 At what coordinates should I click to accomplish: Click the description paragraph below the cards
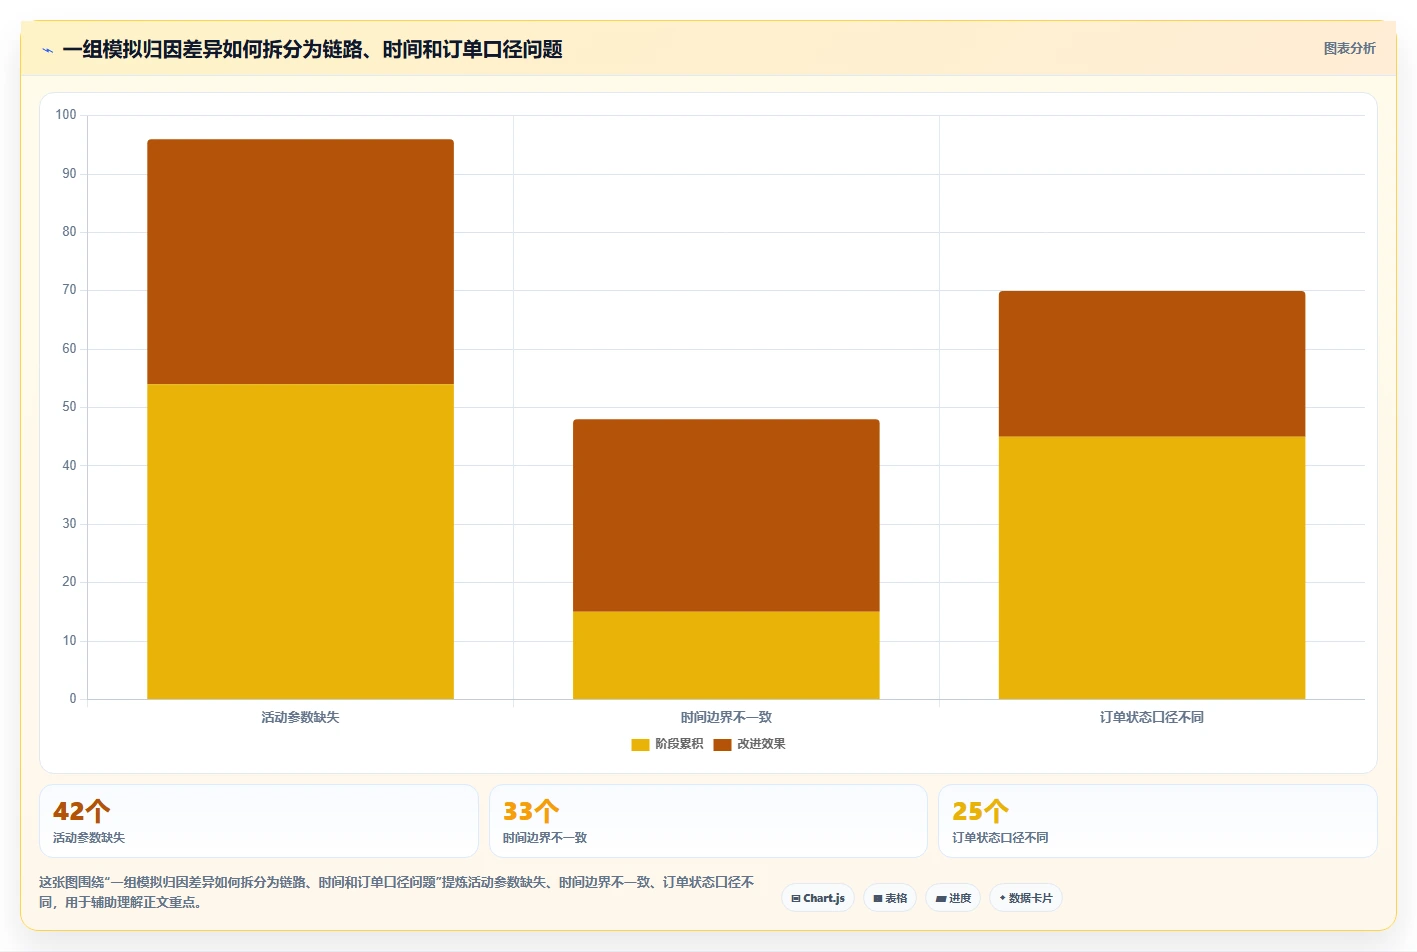point(396,892)
